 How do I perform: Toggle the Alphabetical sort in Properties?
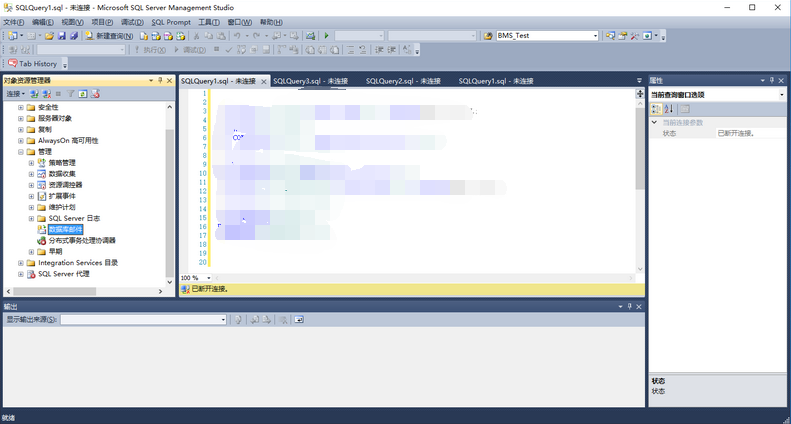point(669,109)
